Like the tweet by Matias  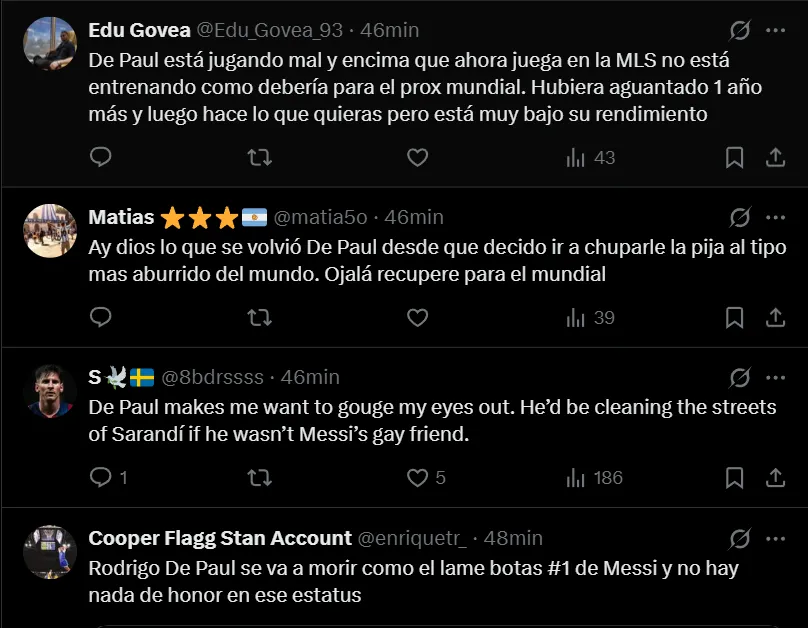(x=418, y=317)
